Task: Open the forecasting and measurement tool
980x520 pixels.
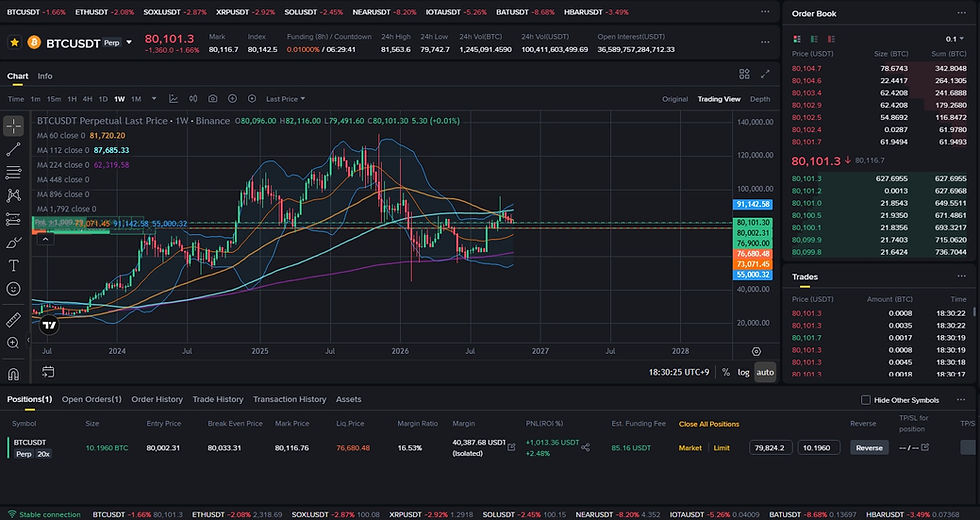Action: (13, 219)
